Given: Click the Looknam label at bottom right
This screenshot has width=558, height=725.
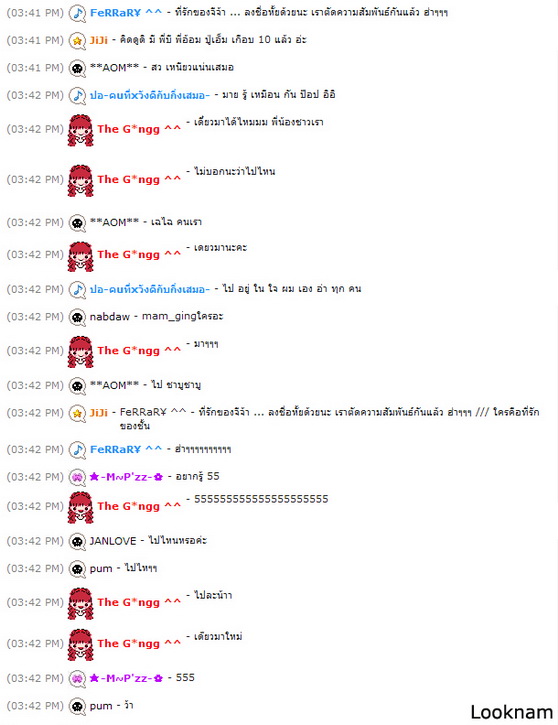Looking at the screenshot, I should click(512, 713).
